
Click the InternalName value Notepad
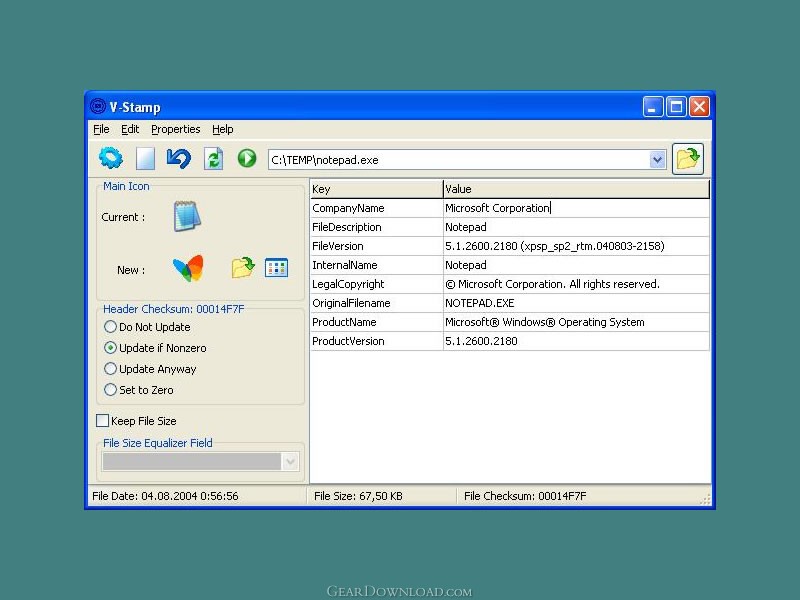[x=577, y=265]
